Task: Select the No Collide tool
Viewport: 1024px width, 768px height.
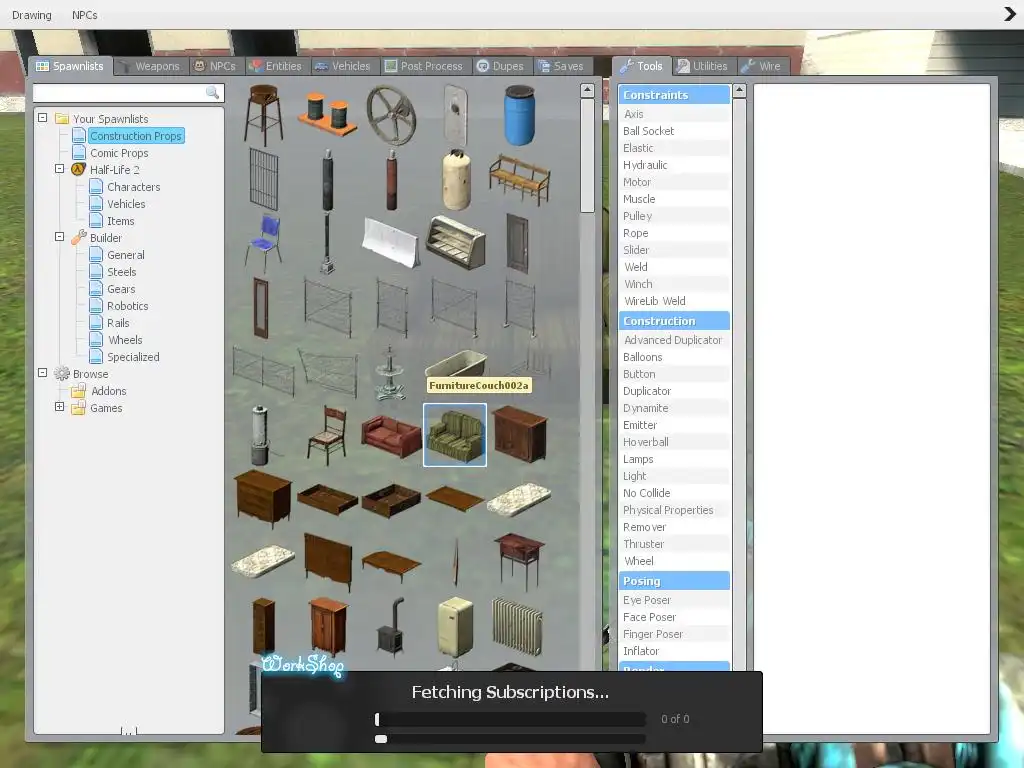Action: pyautogui.click(x=674, y=493)
